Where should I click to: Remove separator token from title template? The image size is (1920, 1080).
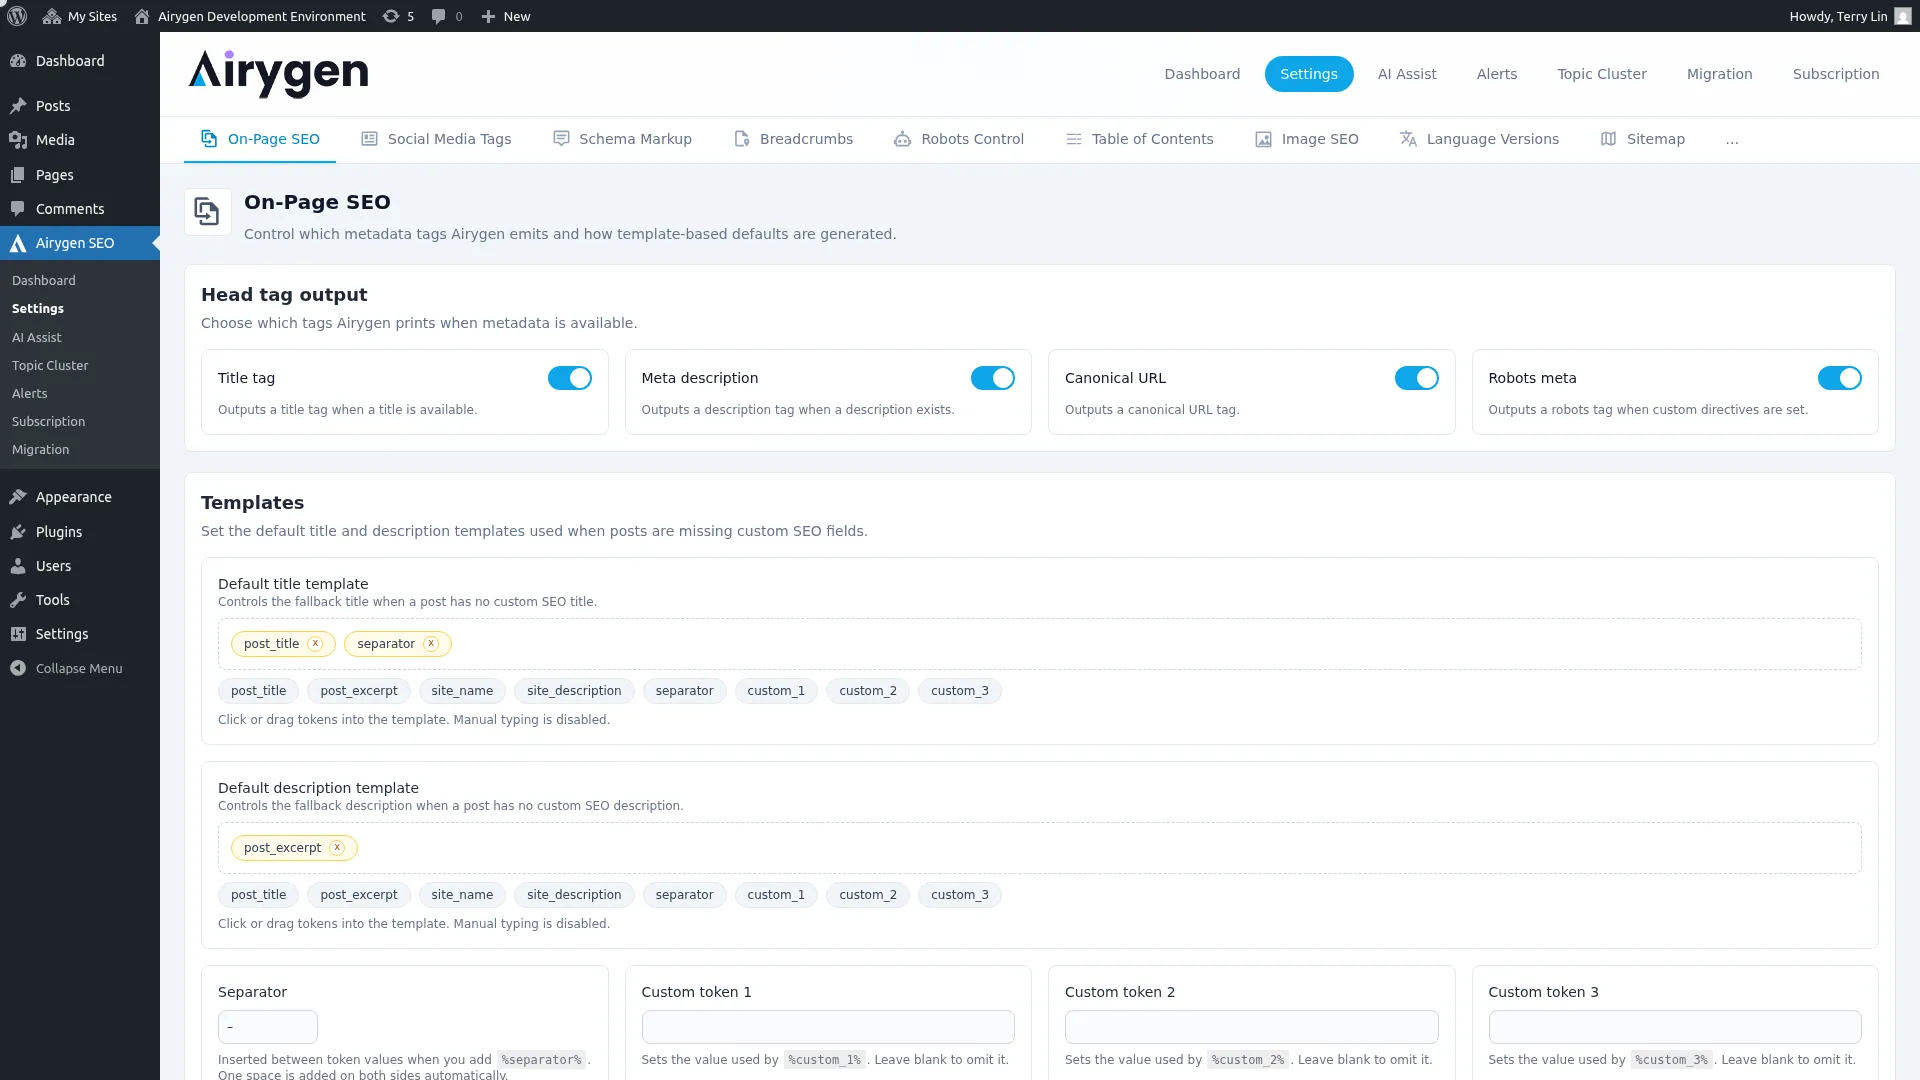[431, 644]
